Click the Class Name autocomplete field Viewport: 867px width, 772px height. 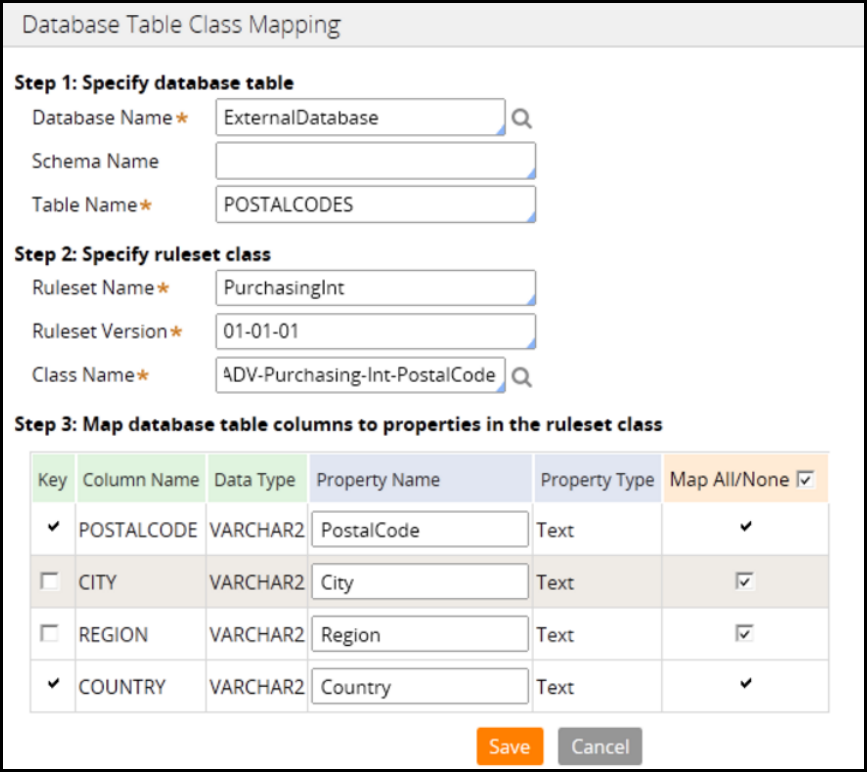(x=360, y=375)
